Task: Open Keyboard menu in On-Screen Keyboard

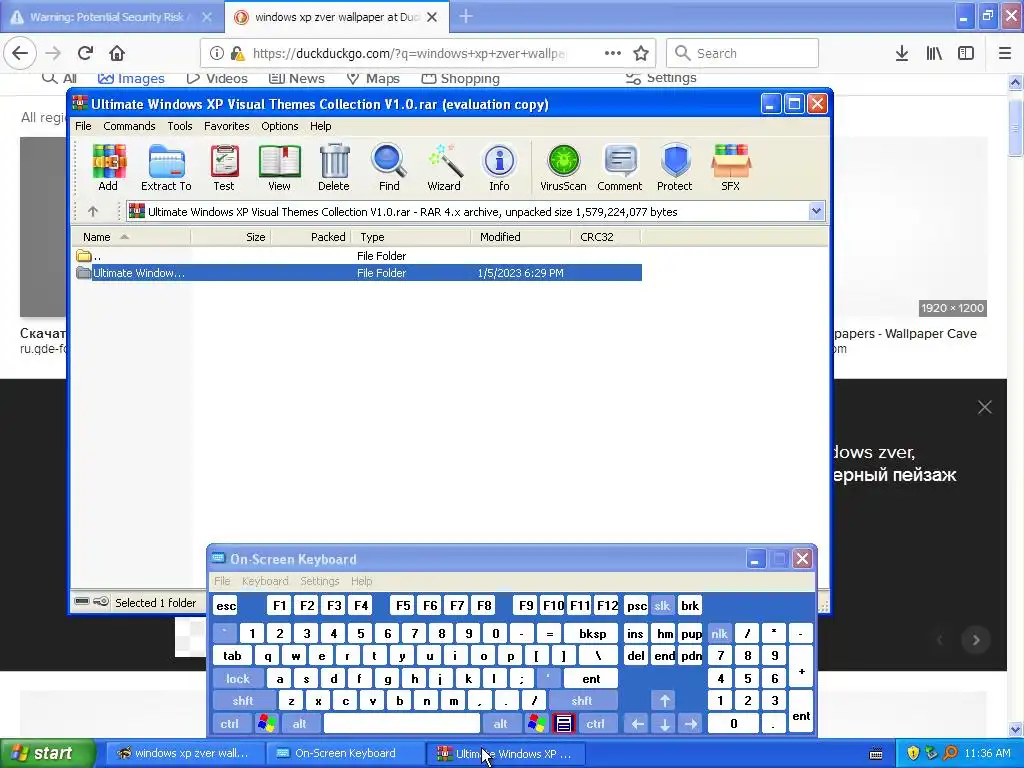Action: (265, 581)
